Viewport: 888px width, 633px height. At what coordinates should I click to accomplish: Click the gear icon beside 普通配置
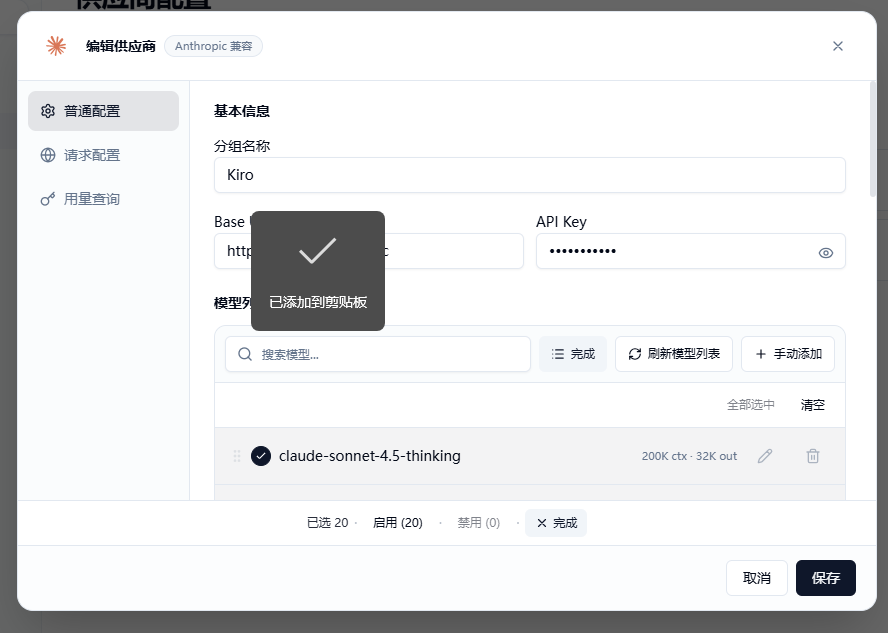(x=48, y=111)
